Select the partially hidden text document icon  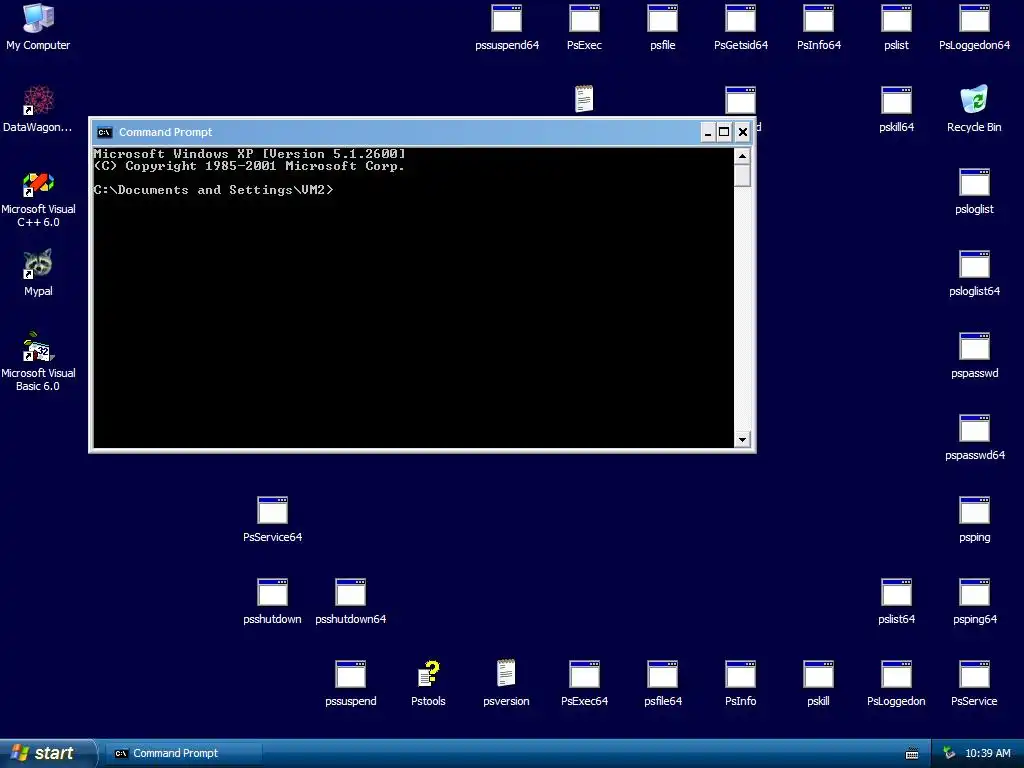coord(584,99)
